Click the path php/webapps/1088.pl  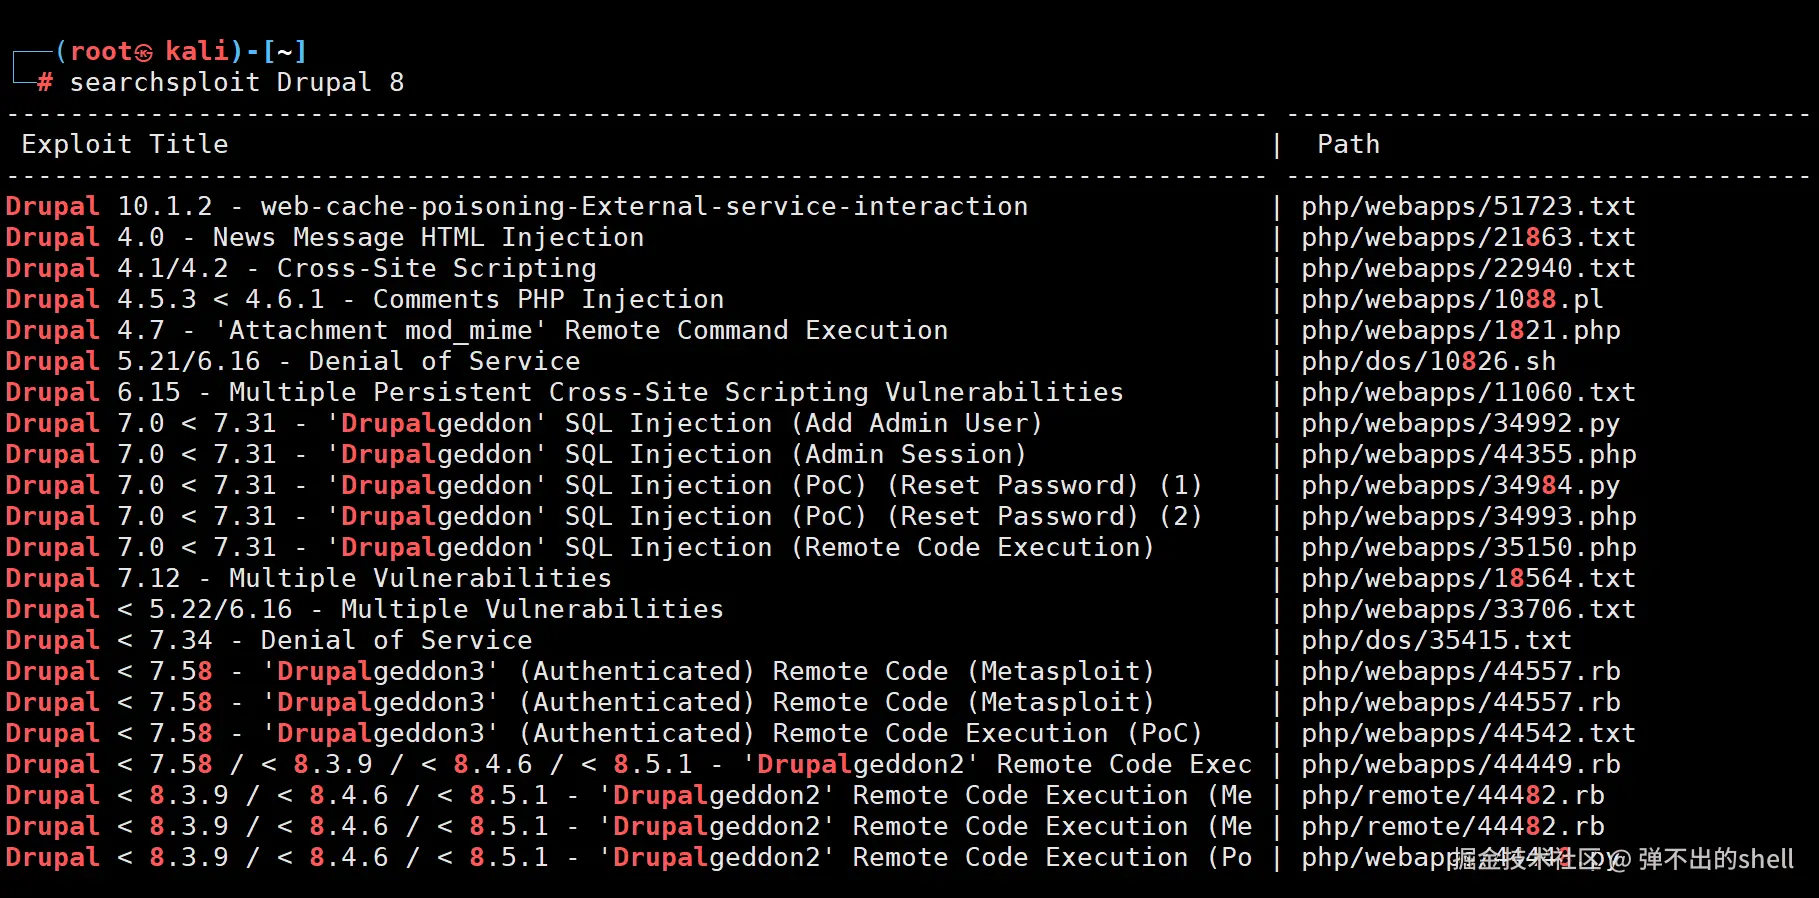tap(1452, 300)
